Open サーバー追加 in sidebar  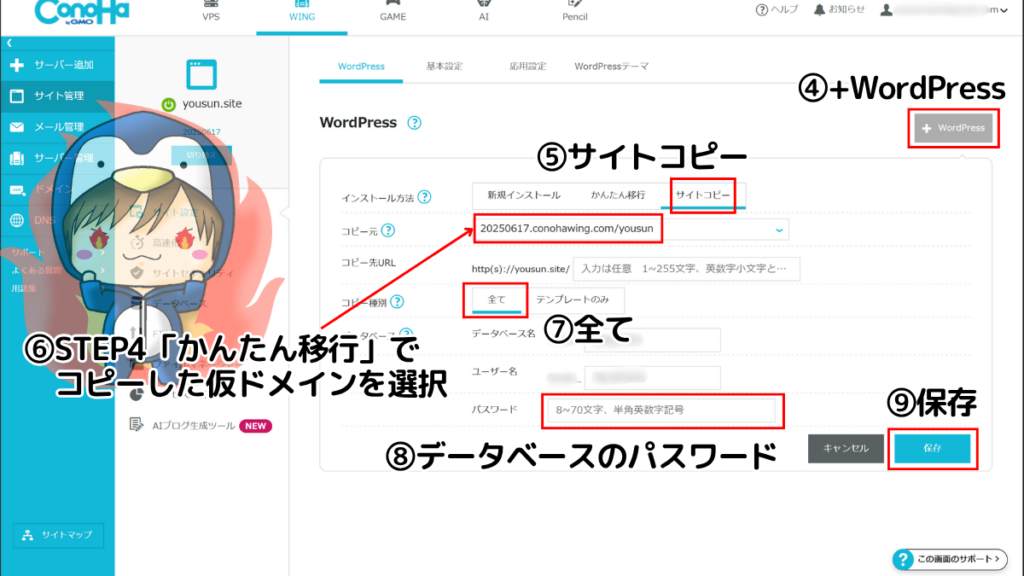[x=57, y=65]
